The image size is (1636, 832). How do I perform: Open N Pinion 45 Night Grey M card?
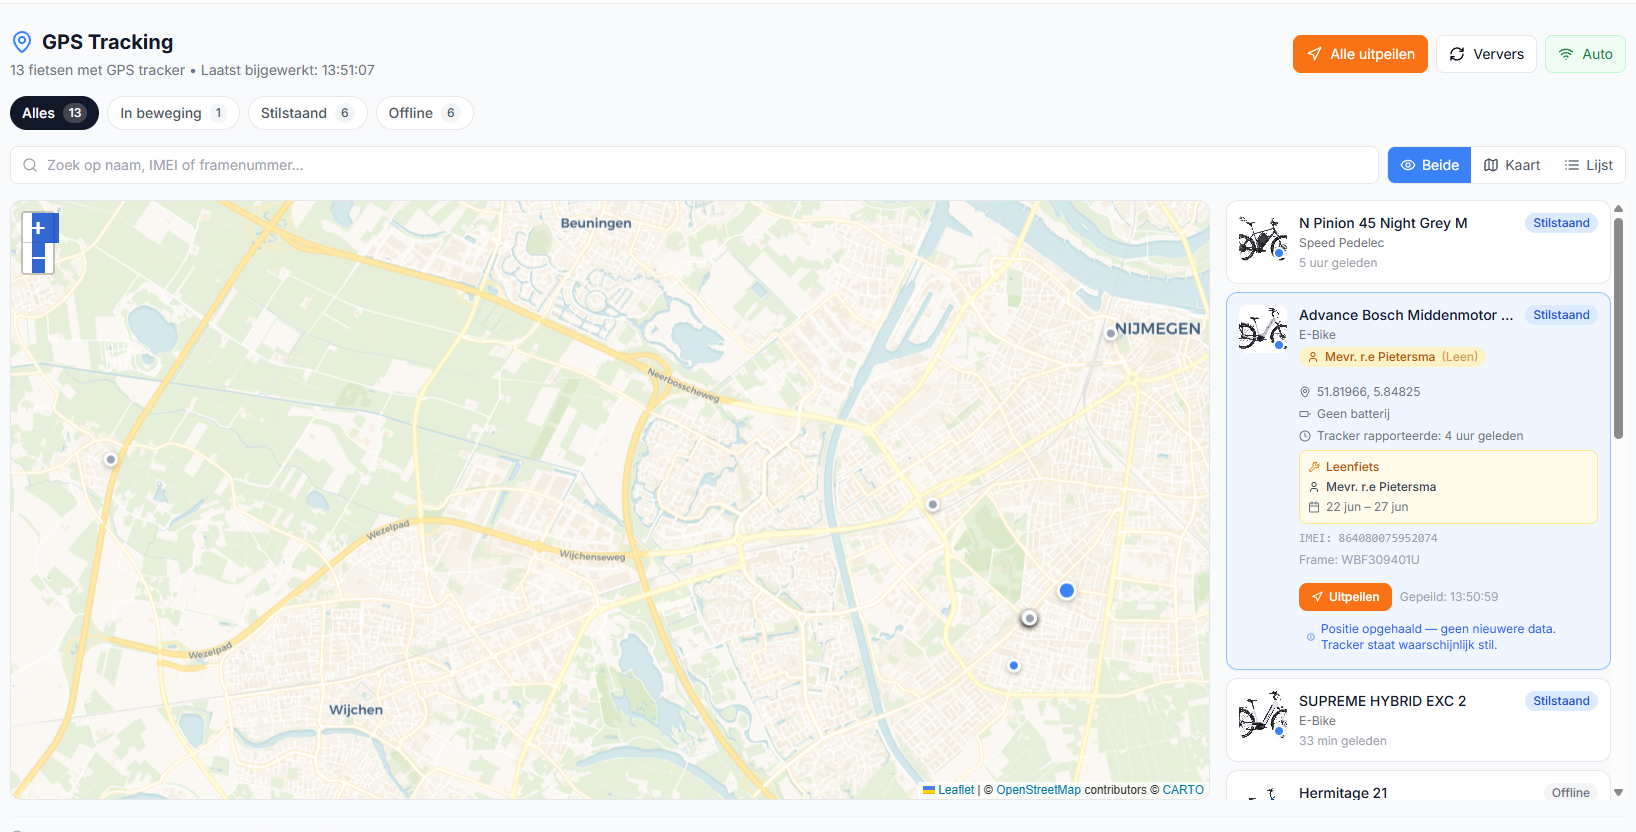tap(1418, 242)
